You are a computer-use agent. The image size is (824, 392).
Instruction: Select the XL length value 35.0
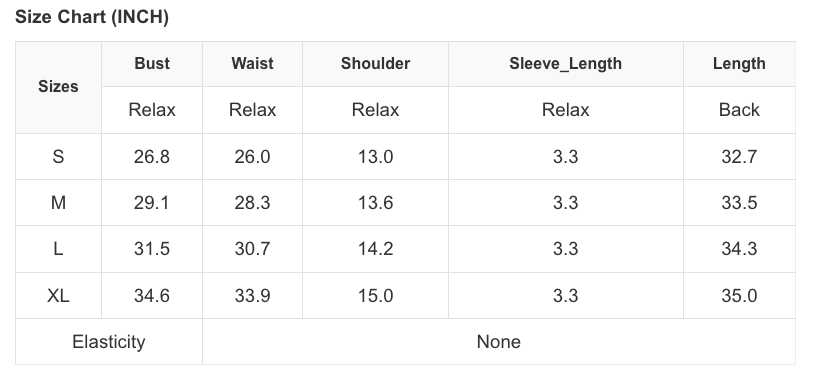[x=739, y=296]
